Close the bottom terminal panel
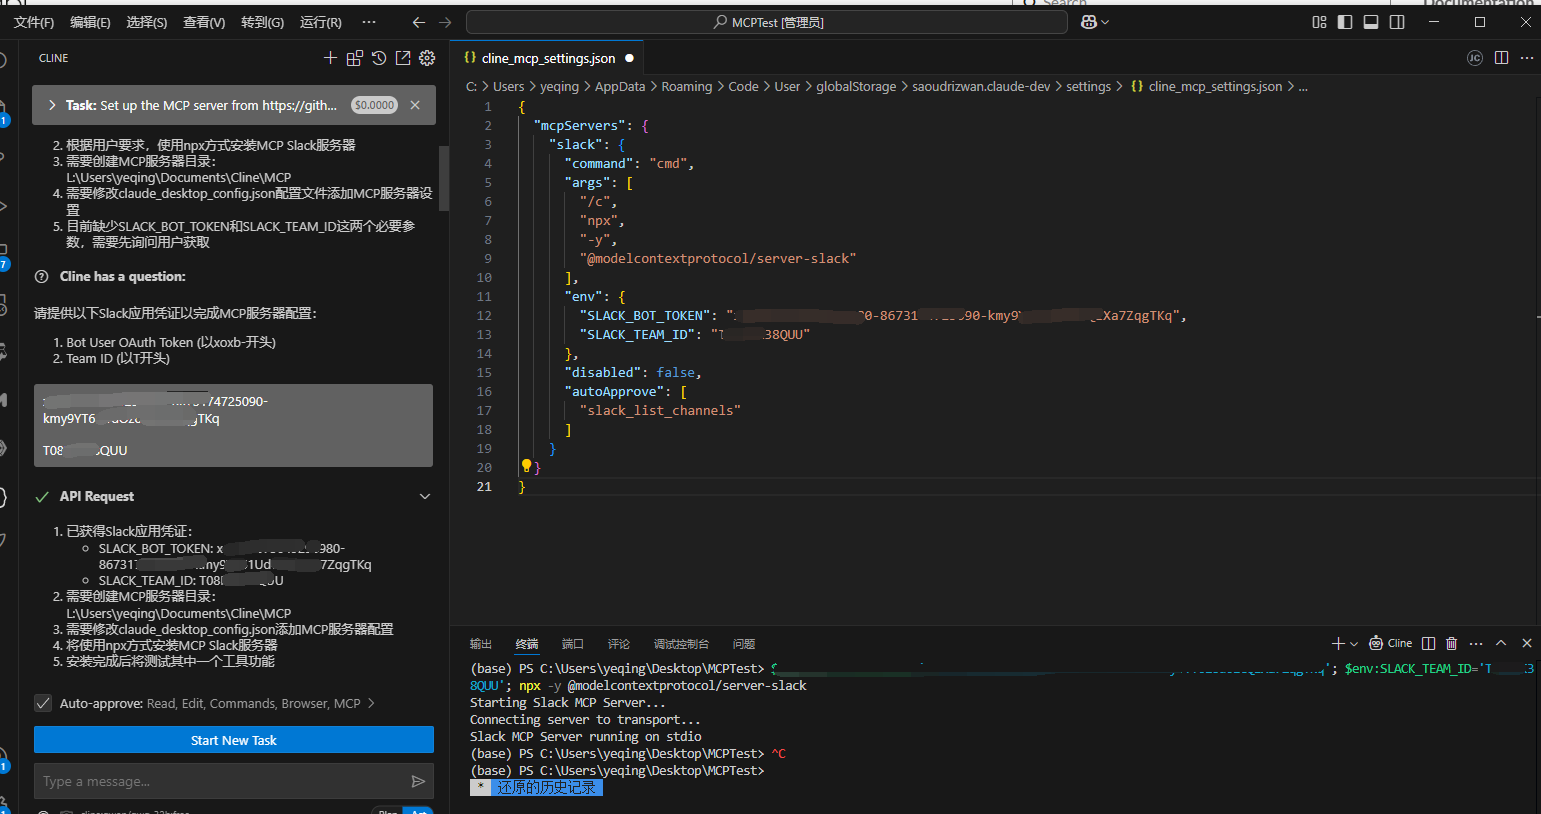The height and width of the screenshot is (814, 1541). (x=1527, y=643)
